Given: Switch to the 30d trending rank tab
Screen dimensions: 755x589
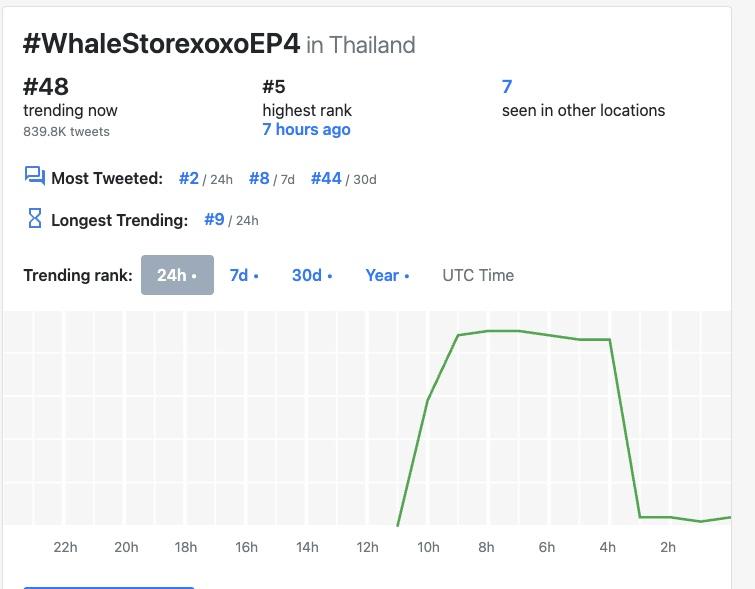Looking at the screenshot, I should (x=311, y=275).
